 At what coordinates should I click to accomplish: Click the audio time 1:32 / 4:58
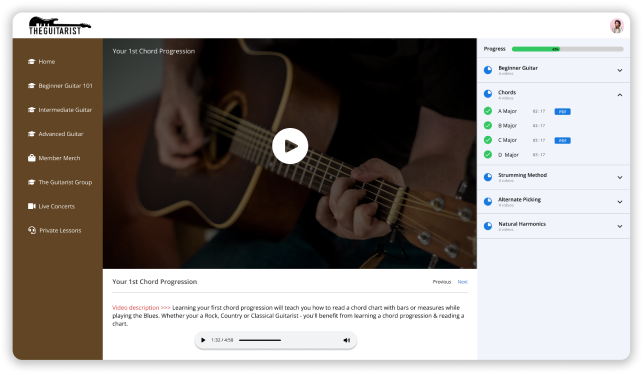[222, 340]
